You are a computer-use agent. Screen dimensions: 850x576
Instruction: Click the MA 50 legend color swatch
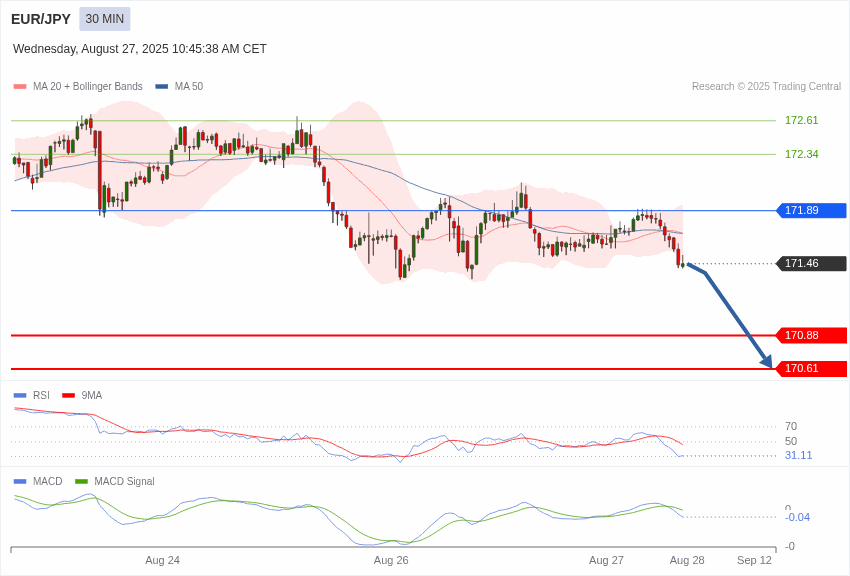pyautogui.click(x=162, y=86)
